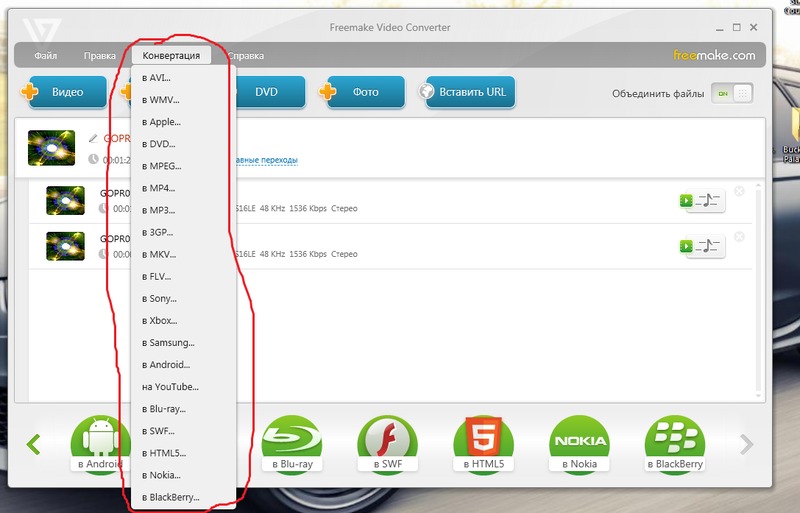Remove the second clip with X
Image resolution: width=800 pixels, height=513 pixels.
coord(739,237)
